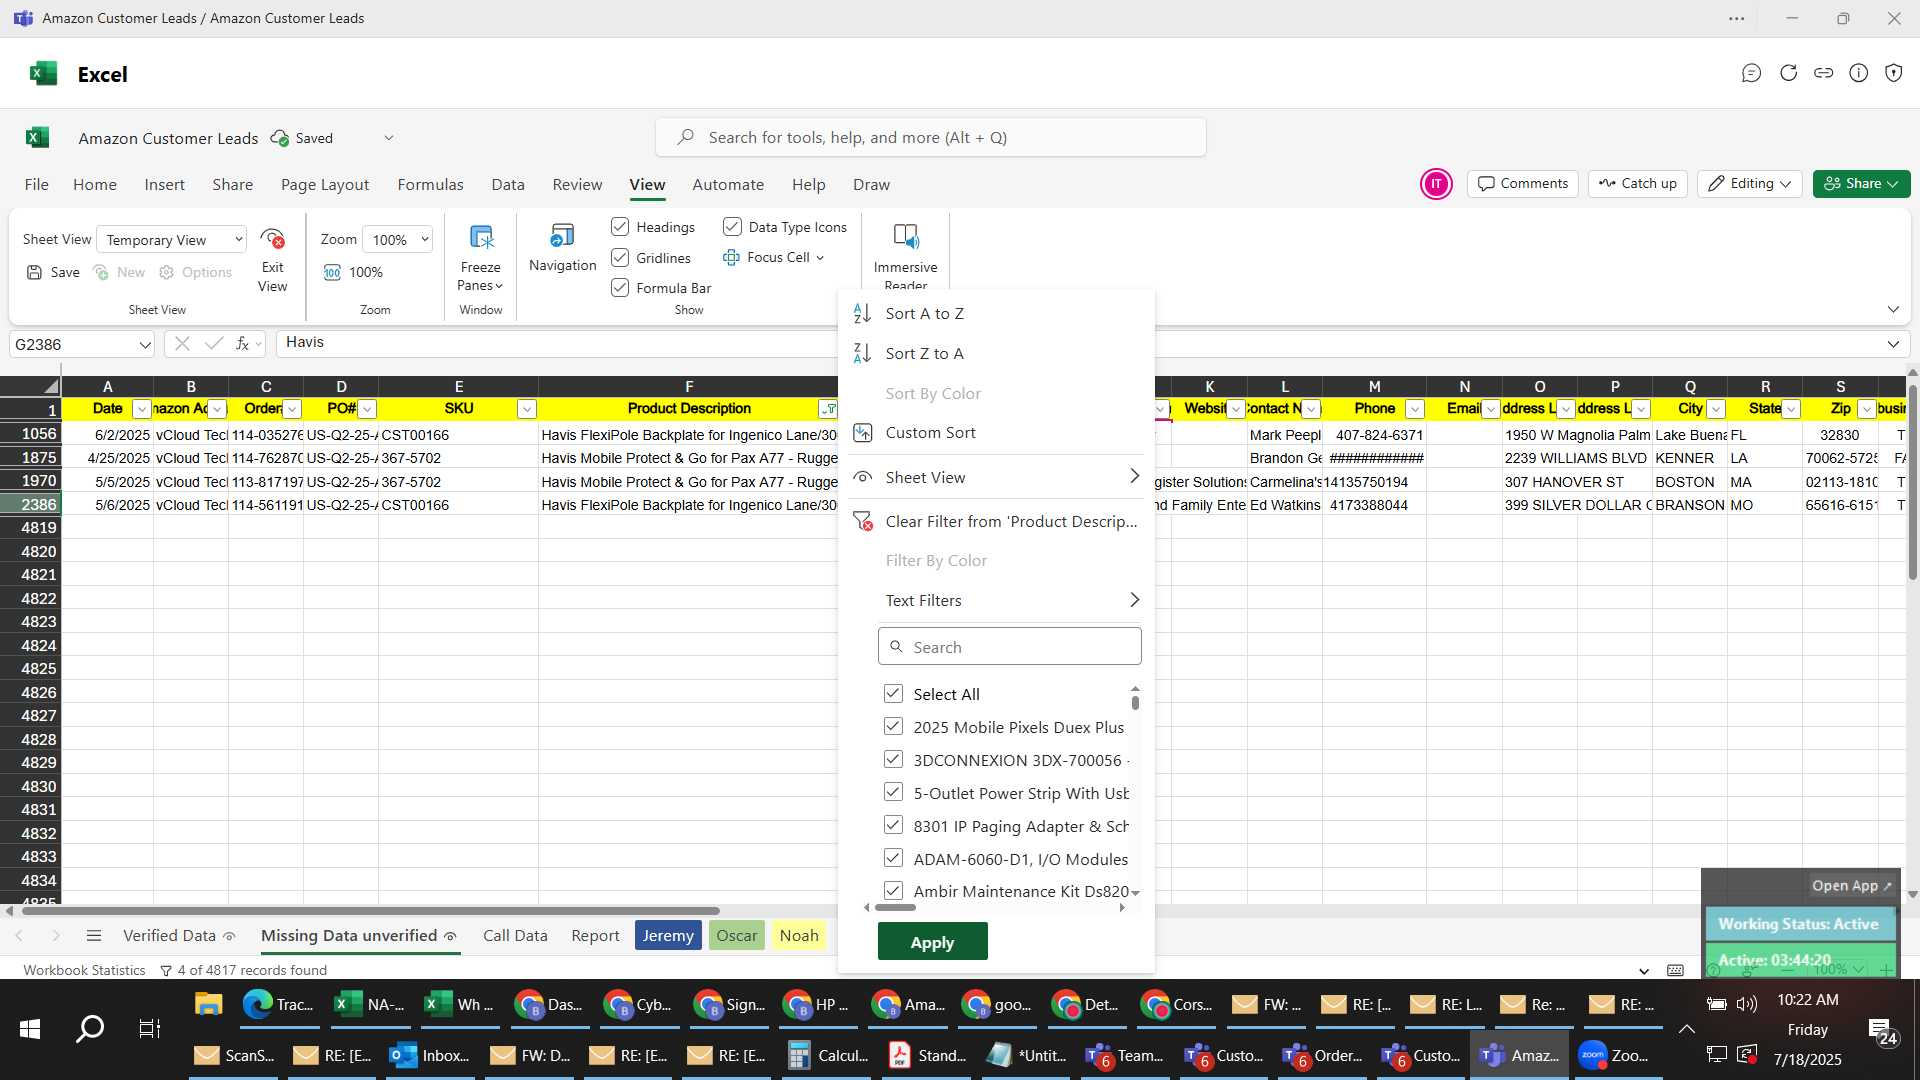Click the tools search field

[930, 138]
